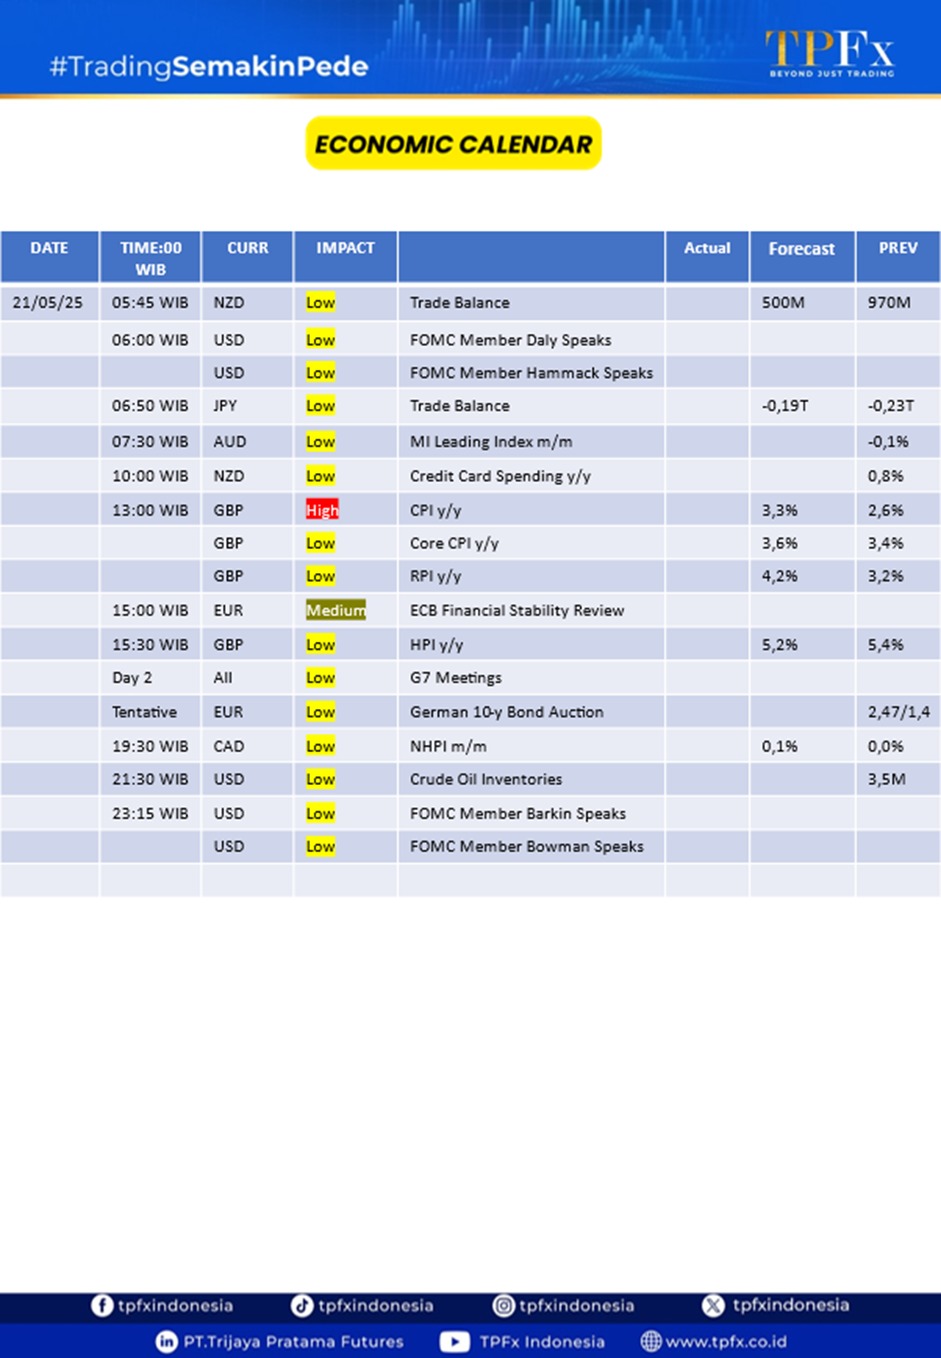Click the 21/05/25 date cell
The width and height of the screenshot is (941, 1358).
[48, 303]
